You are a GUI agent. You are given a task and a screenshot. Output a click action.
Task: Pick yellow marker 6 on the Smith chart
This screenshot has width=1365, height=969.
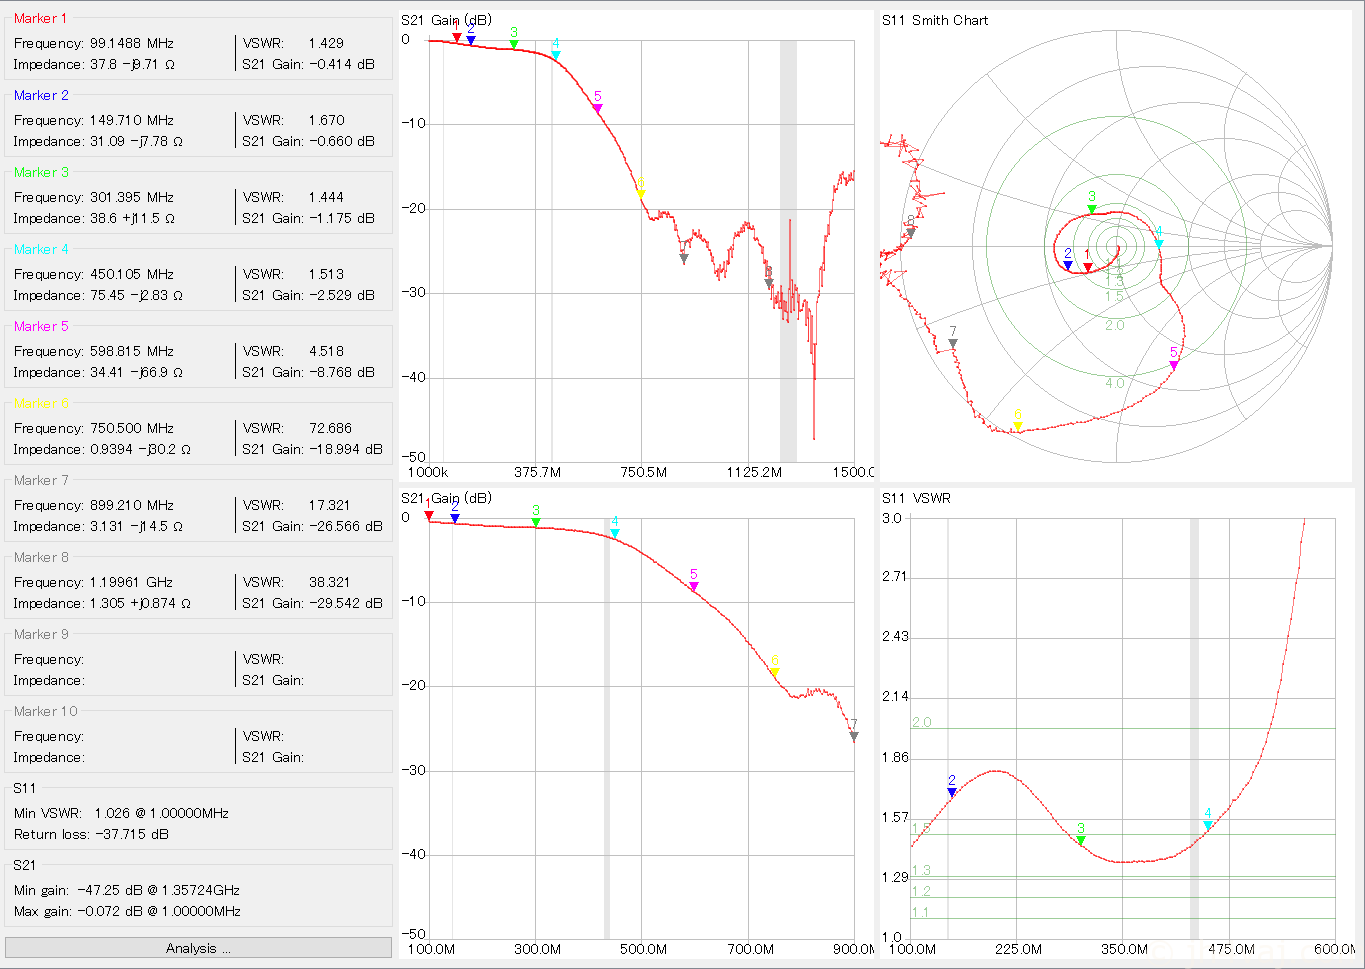click(x=1018, y=426)
